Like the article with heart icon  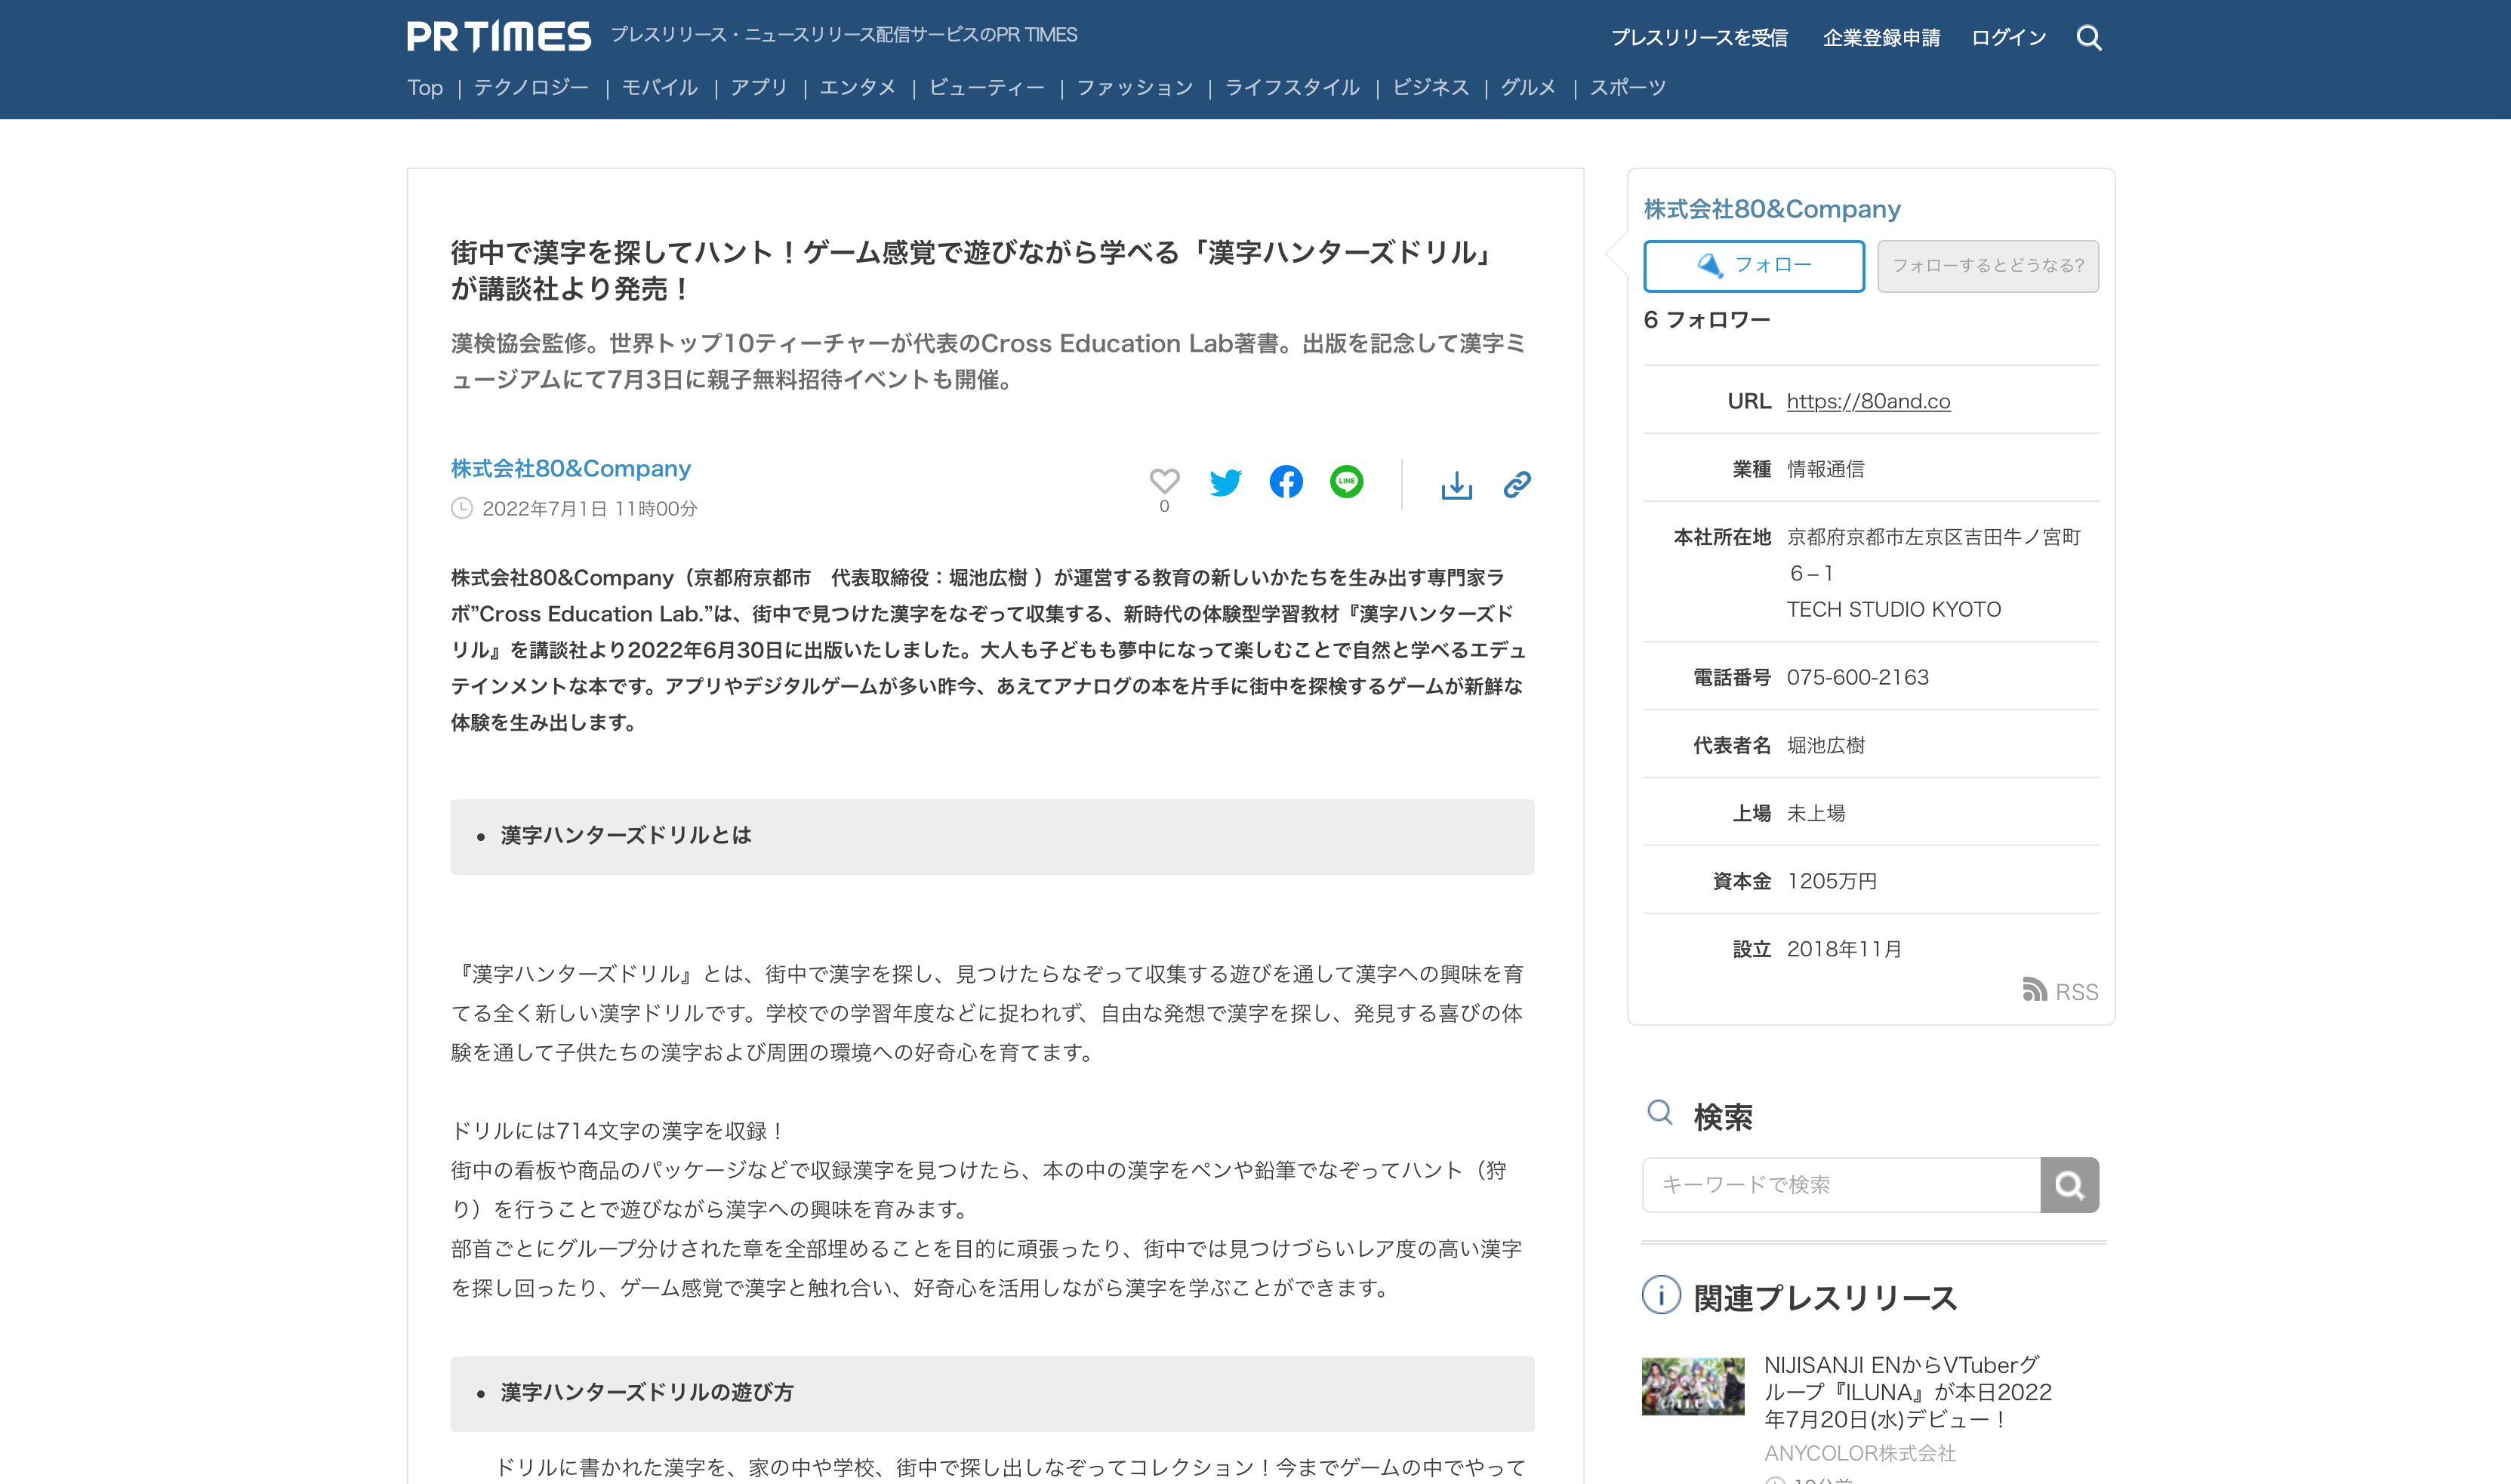pos(1164,482)
